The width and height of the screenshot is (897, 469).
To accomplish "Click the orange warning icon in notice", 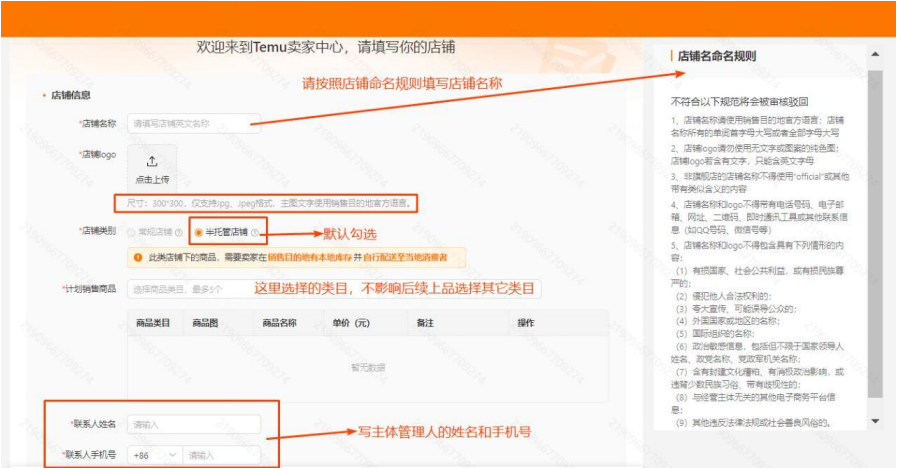I will (138, 258).
